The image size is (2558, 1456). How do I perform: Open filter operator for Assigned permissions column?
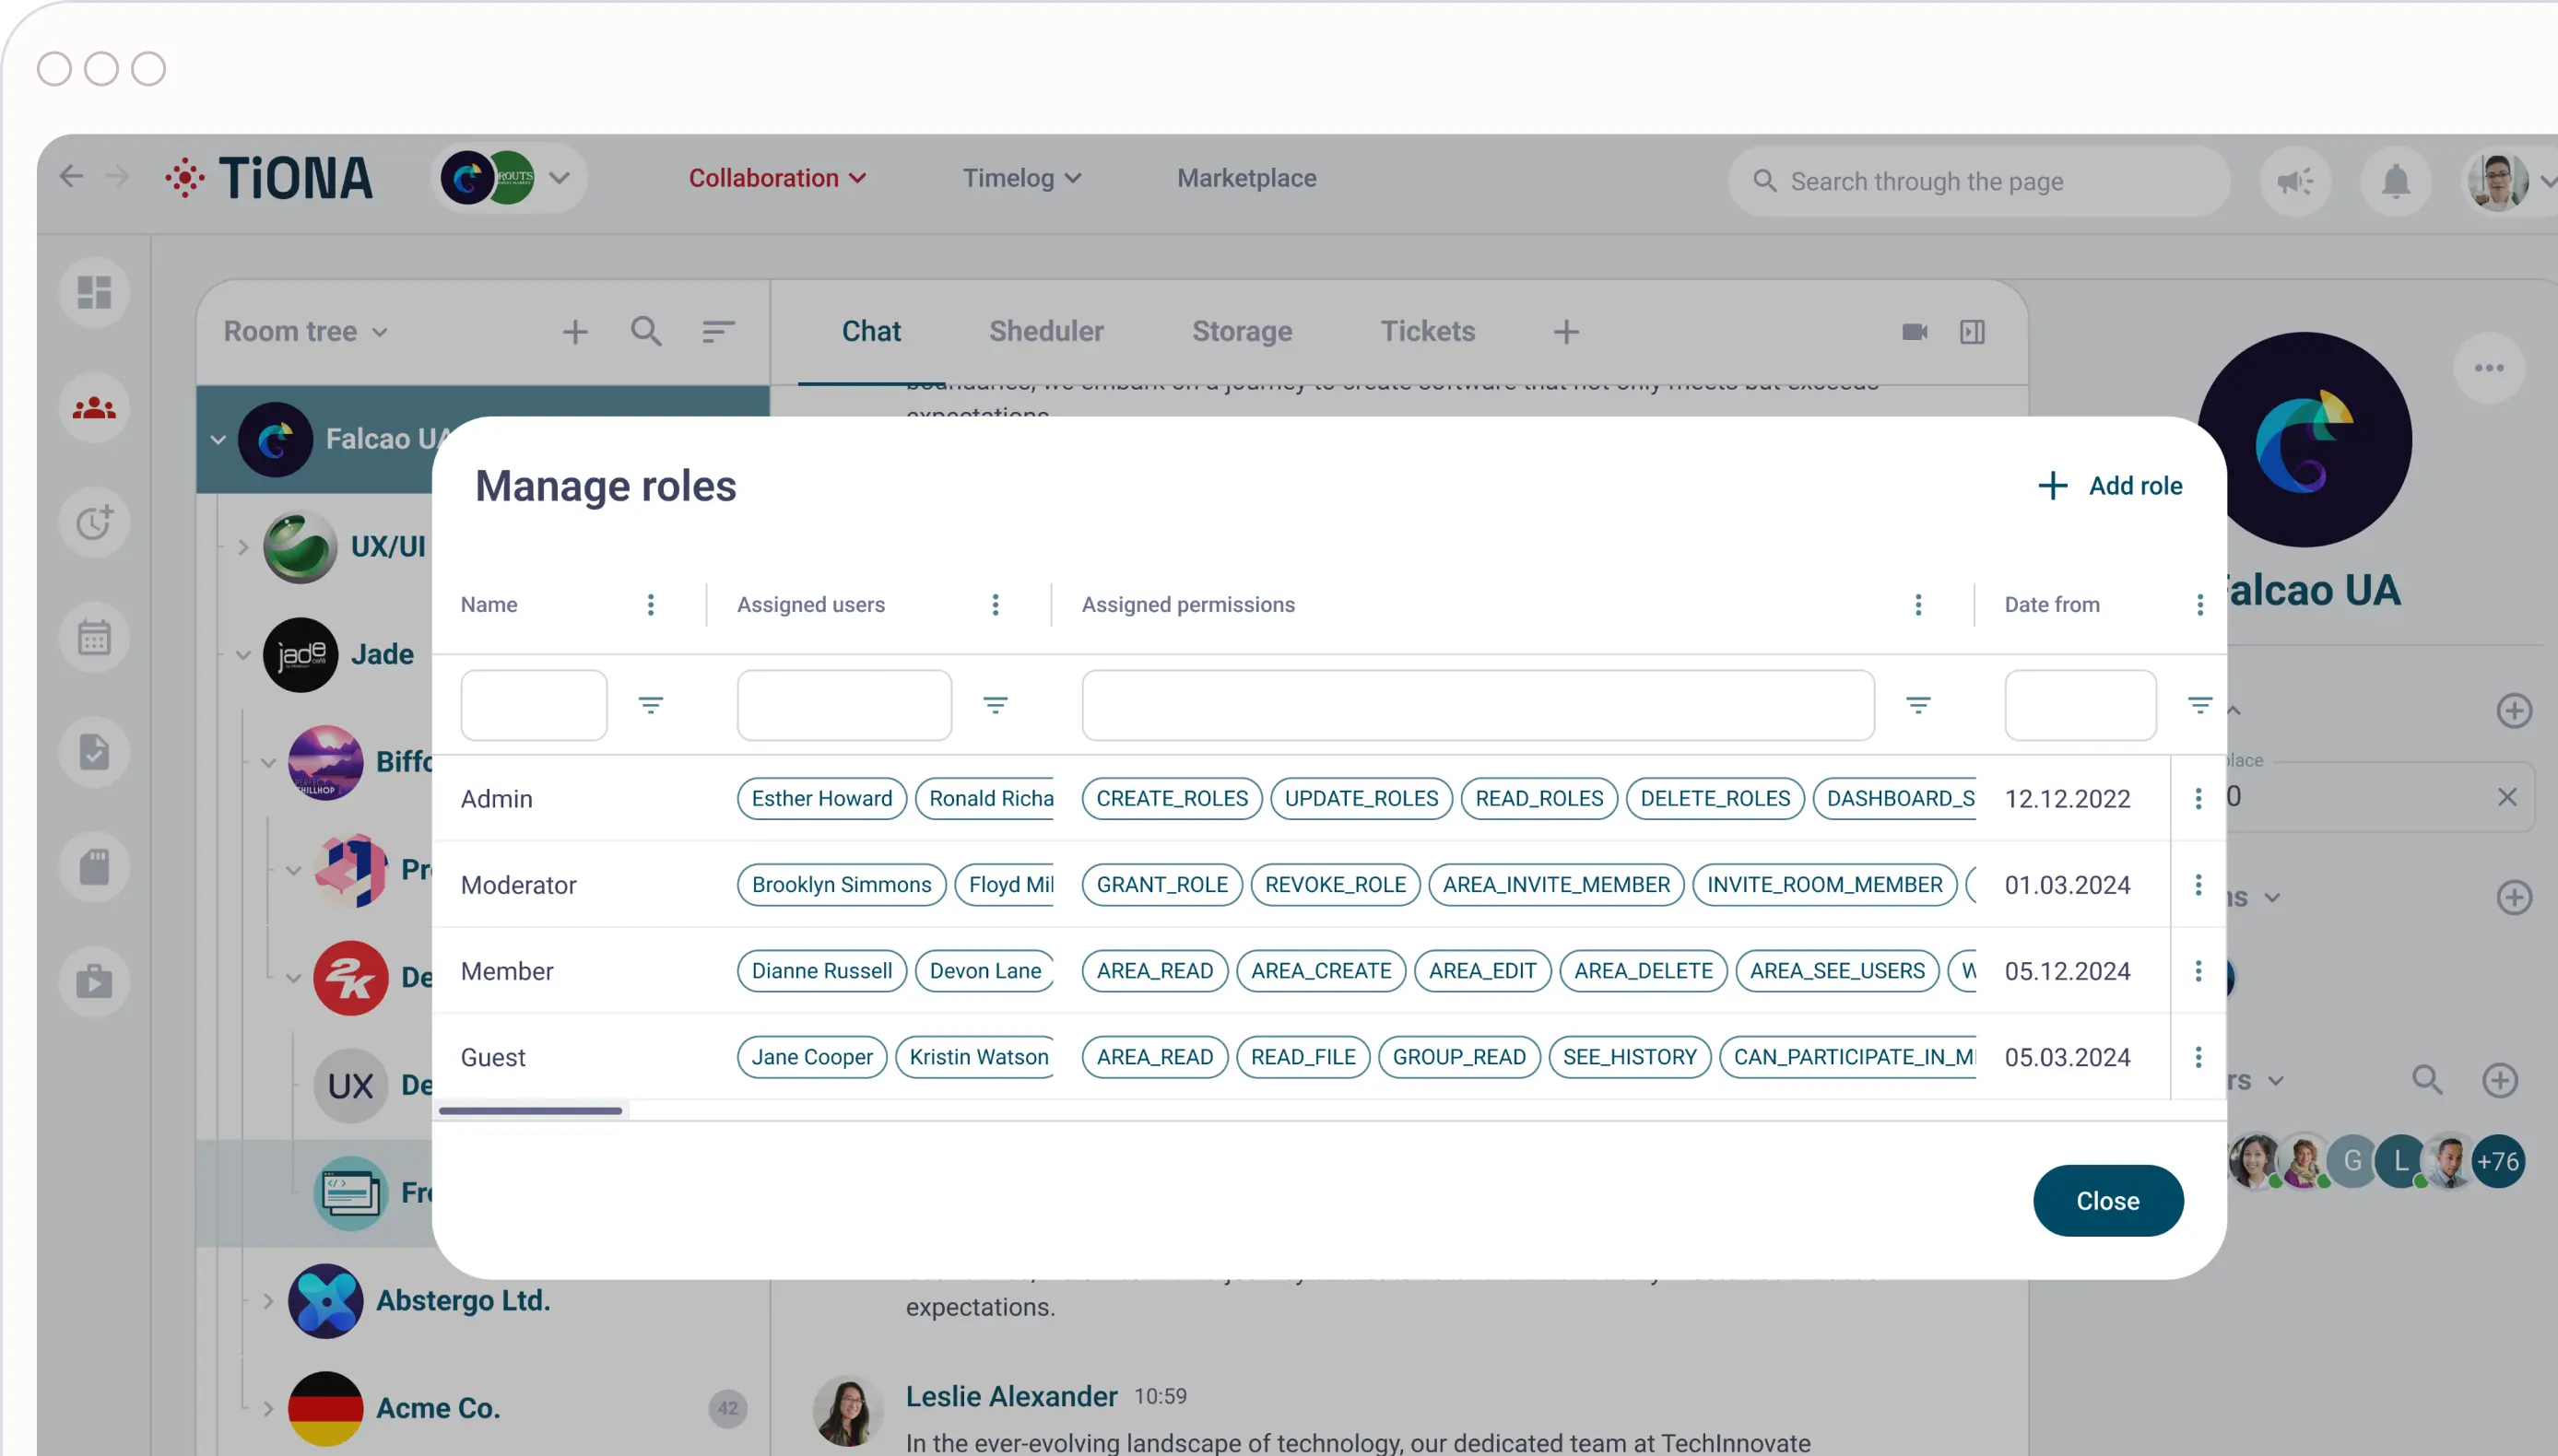[x=1918, y=705]
